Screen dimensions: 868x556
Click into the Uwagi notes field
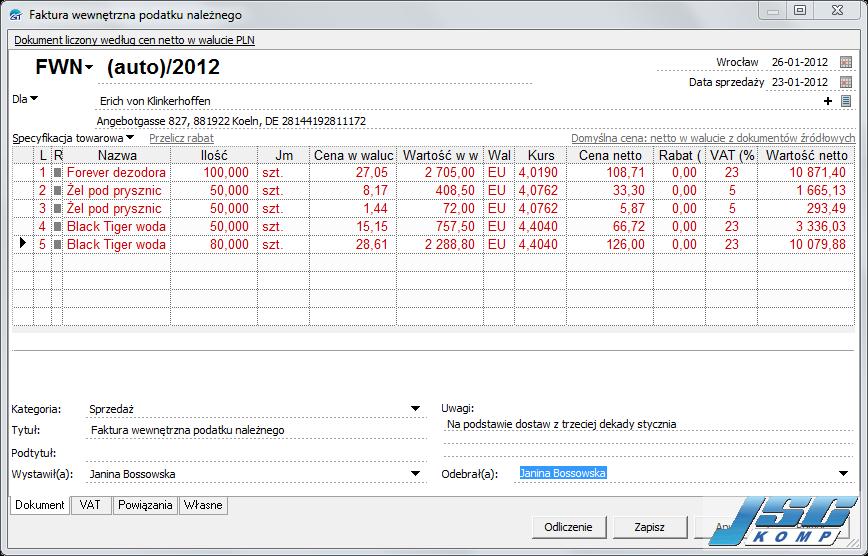pos(649,424)
